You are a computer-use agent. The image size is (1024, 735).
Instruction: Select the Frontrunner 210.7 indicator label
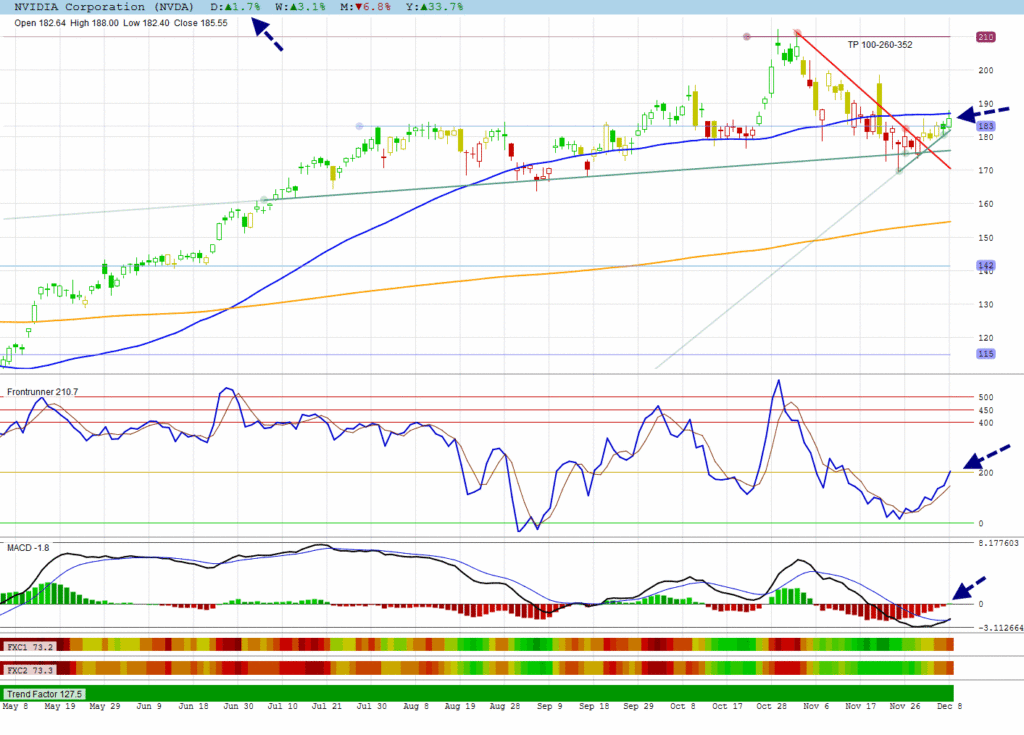point(42,391)
